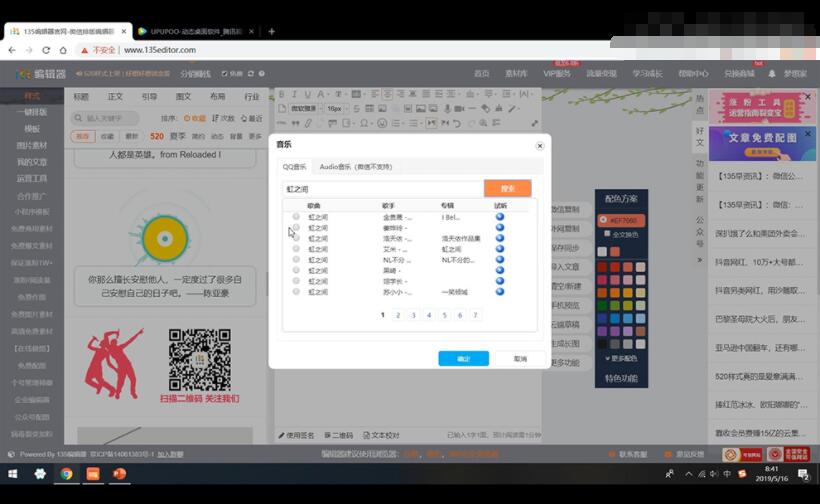Select the radio button for the first song row
This screenshot has width=820, height=504.
[x=296, y=216]
